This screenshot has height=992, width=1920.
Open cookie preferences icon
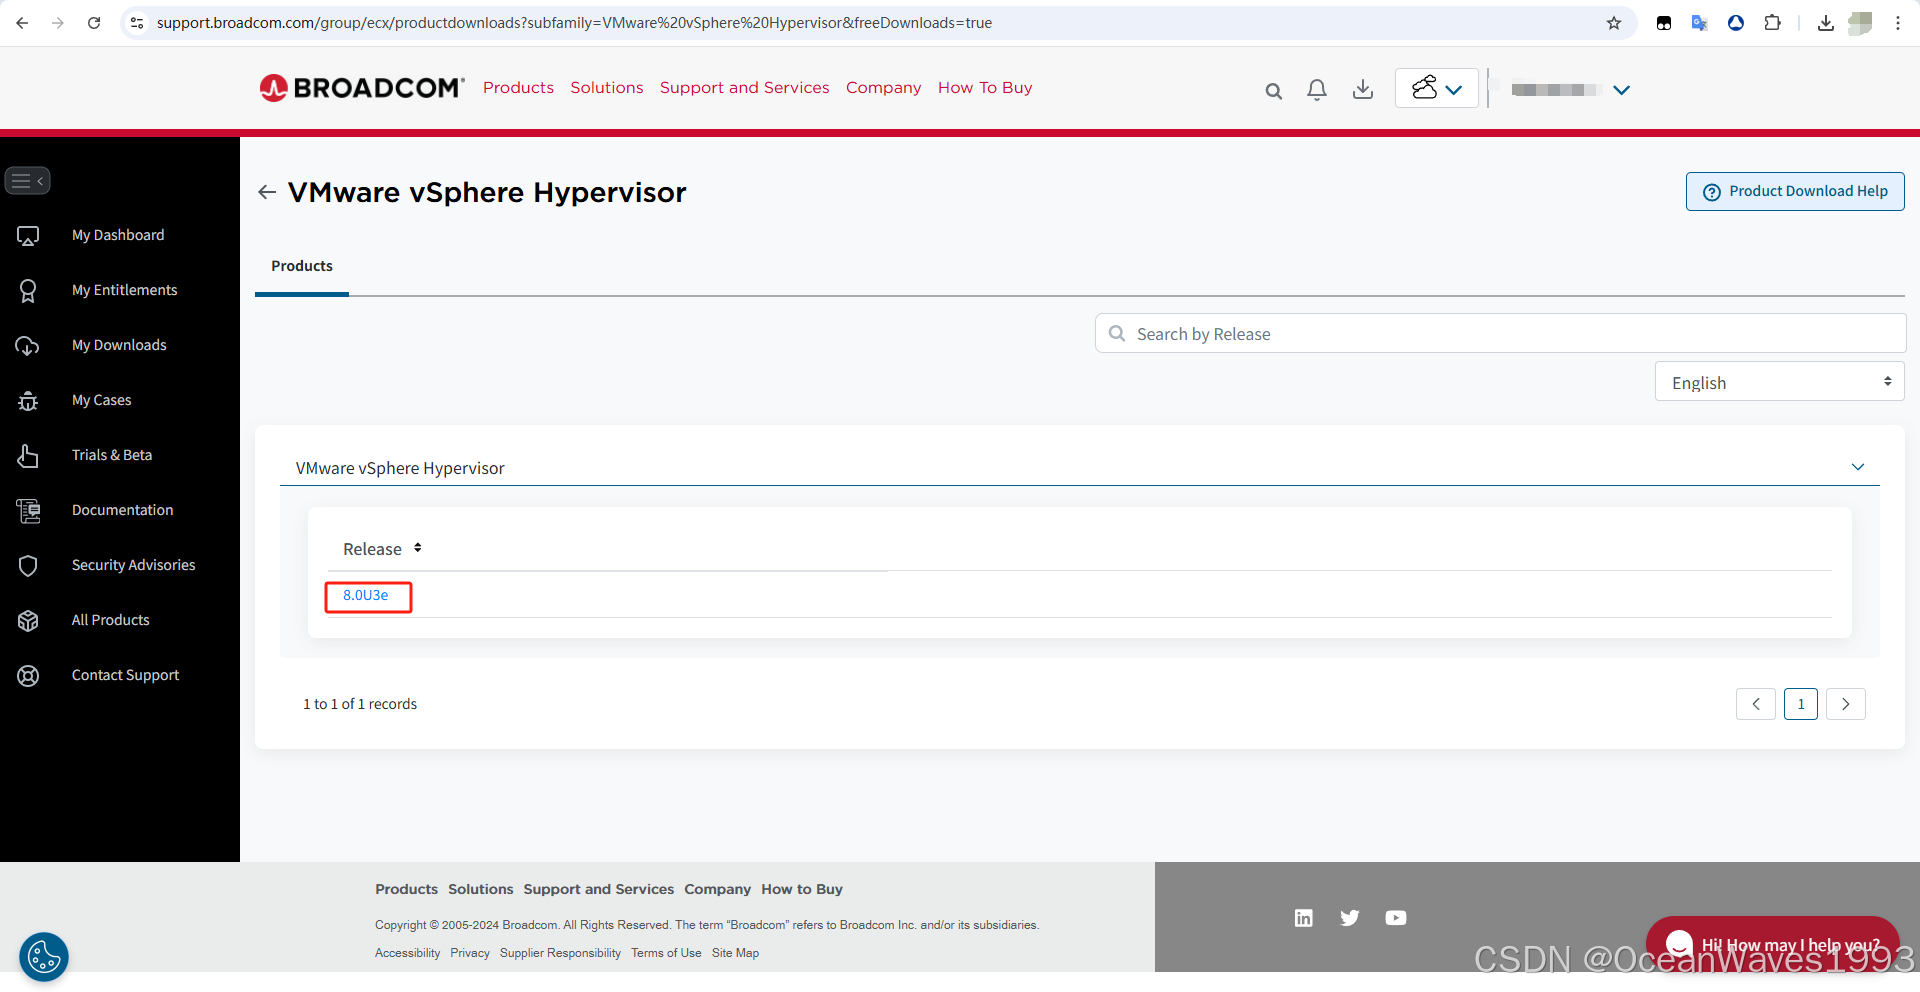44,957
